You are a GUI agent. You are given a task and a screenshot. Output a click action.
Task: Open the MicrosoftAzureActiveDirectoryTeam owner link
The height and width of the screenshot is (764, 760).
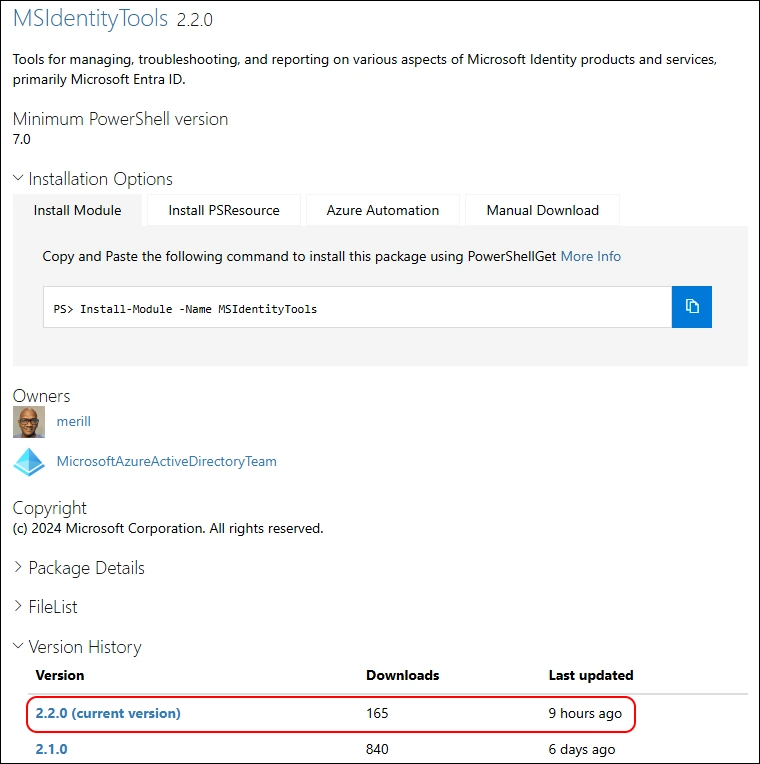click(167, 462)
